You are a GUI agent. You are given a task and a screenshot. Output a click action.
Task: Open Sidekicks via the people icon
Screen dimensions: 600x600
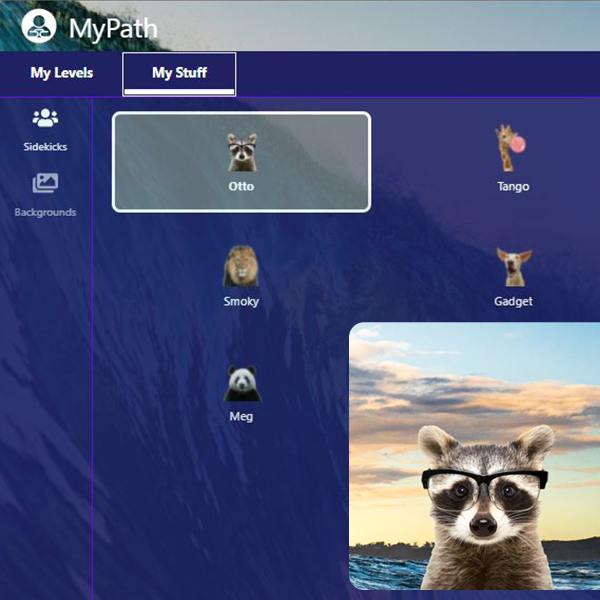point(45,119)
